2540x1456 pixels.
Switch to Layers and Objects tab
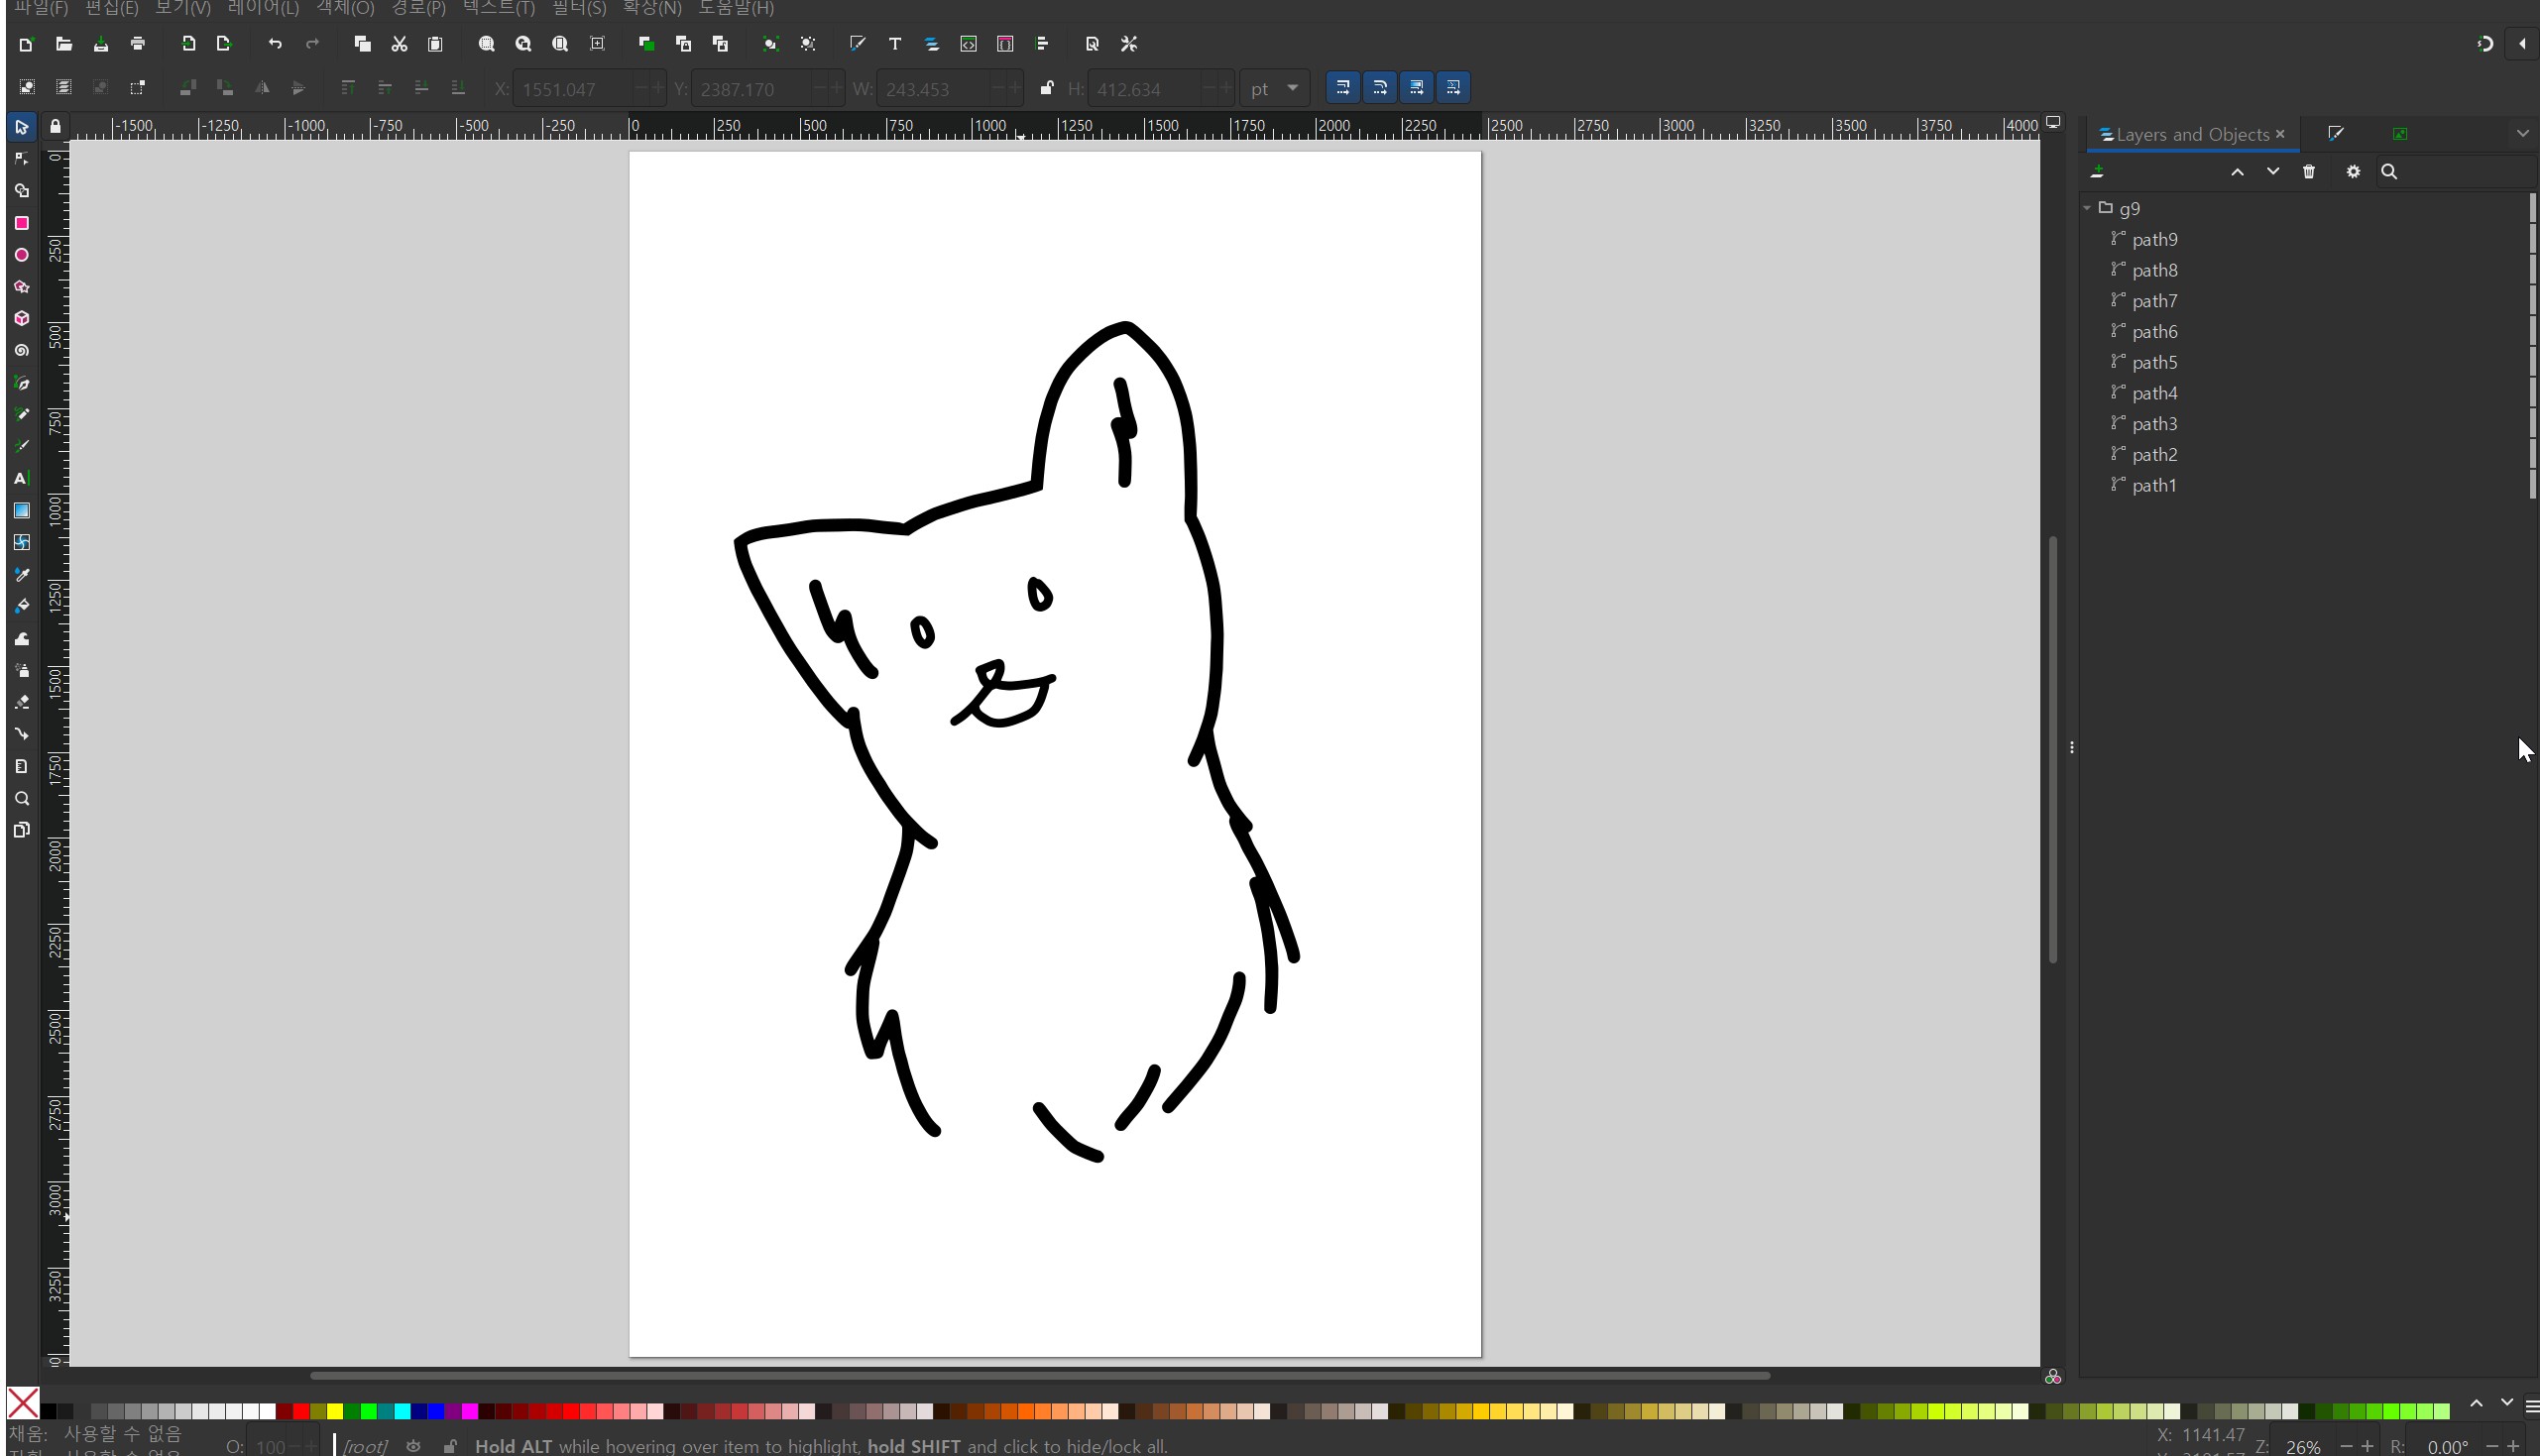2191,134
